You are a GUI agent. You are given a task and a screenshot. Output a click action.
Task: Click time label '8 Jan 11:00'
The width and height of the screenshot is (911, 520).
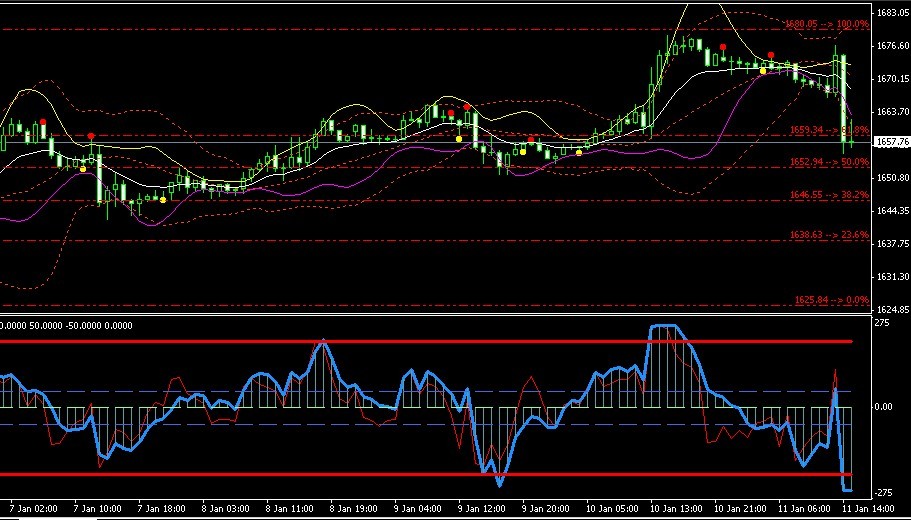[290, 509]
